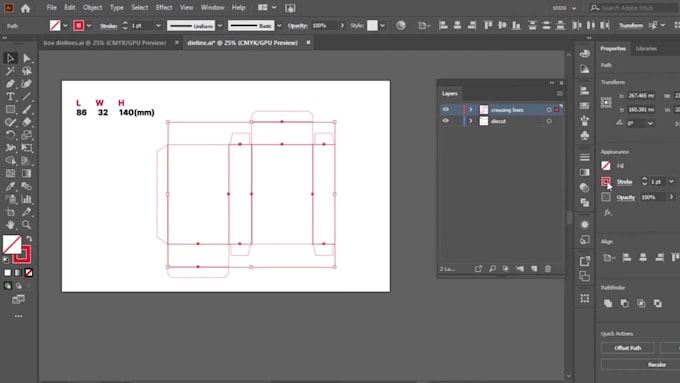Locate object using Layers panel magnifier
Image resolution: width=680 pixels, height=383 pixels.
click(x=492, y=269)
